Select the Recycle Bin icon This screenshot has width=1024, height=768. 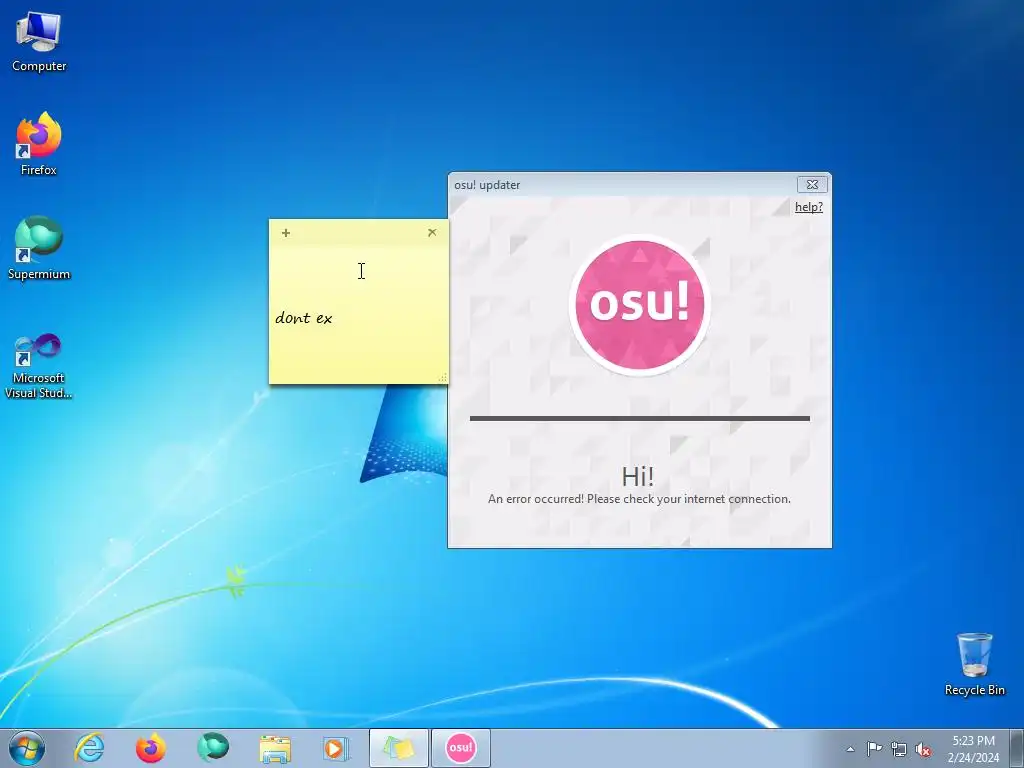[974, 664]
